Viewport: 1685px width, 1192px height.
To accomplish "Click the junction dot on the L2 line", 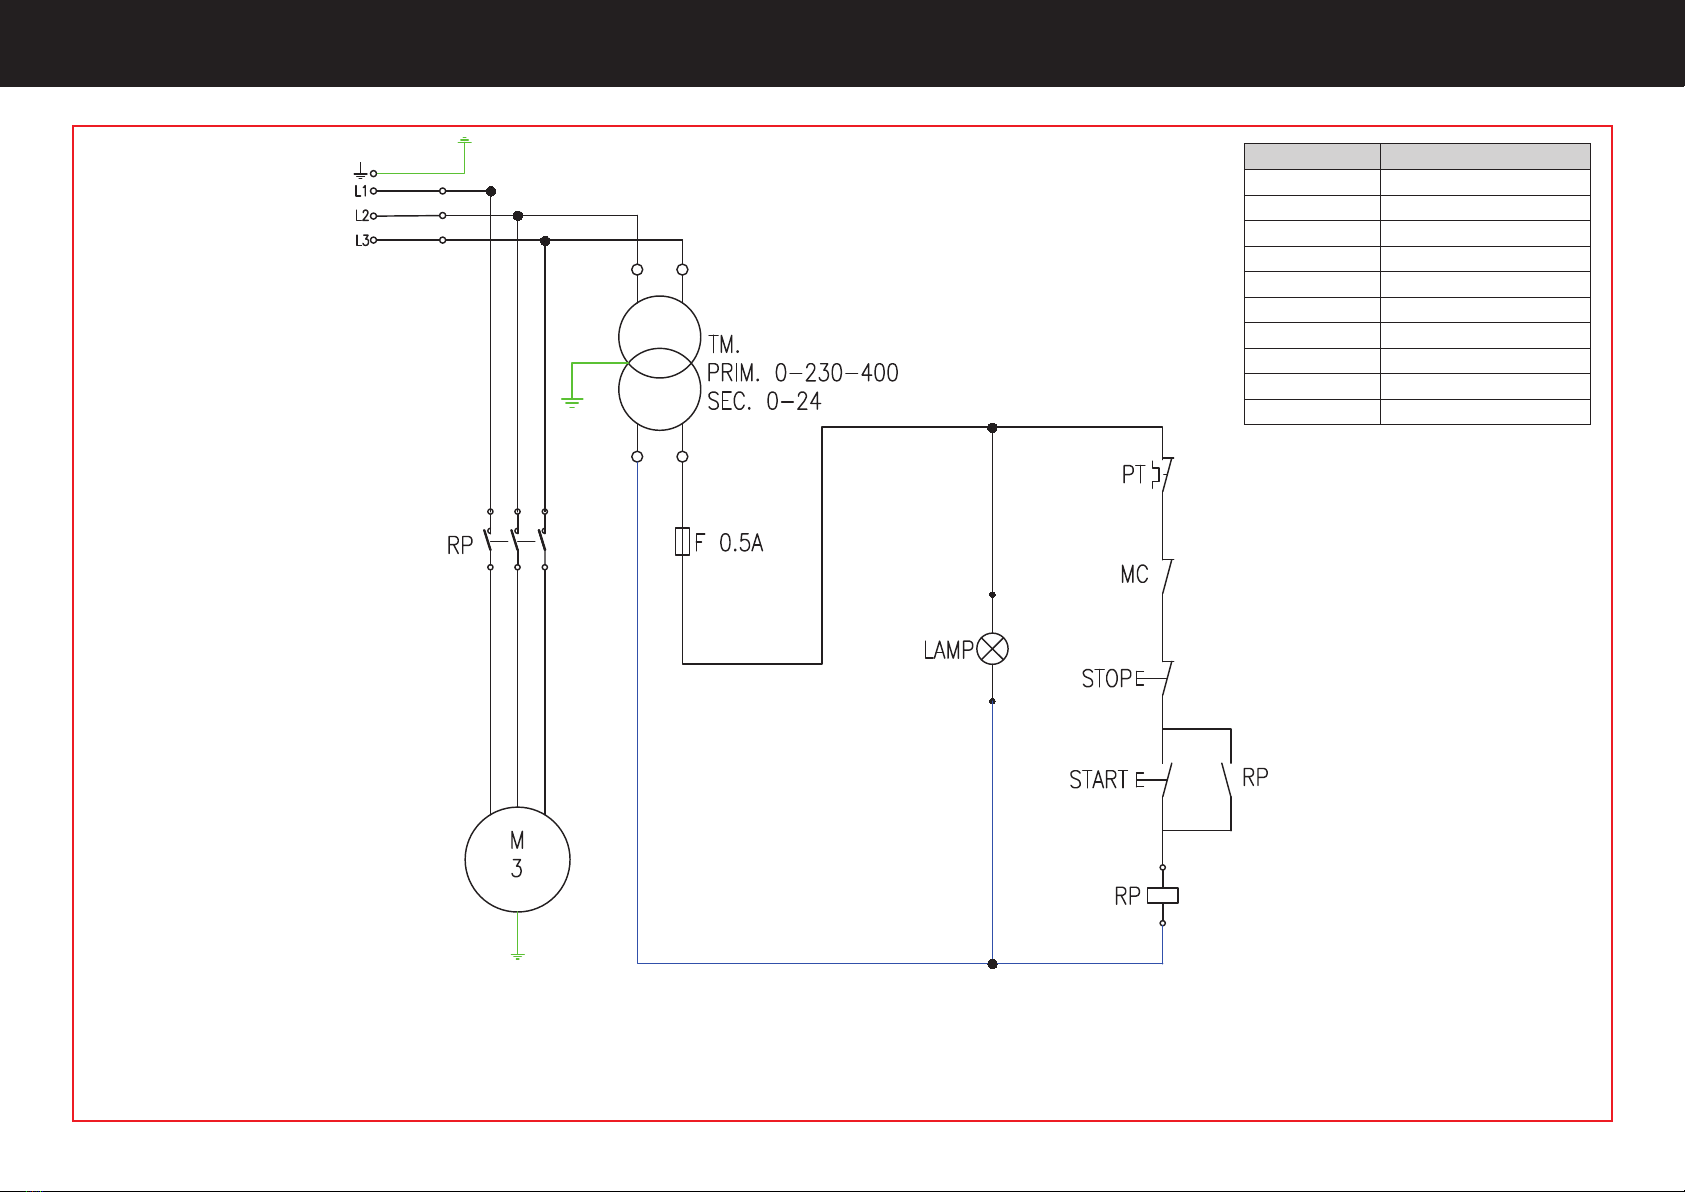I will pos(517,216).
